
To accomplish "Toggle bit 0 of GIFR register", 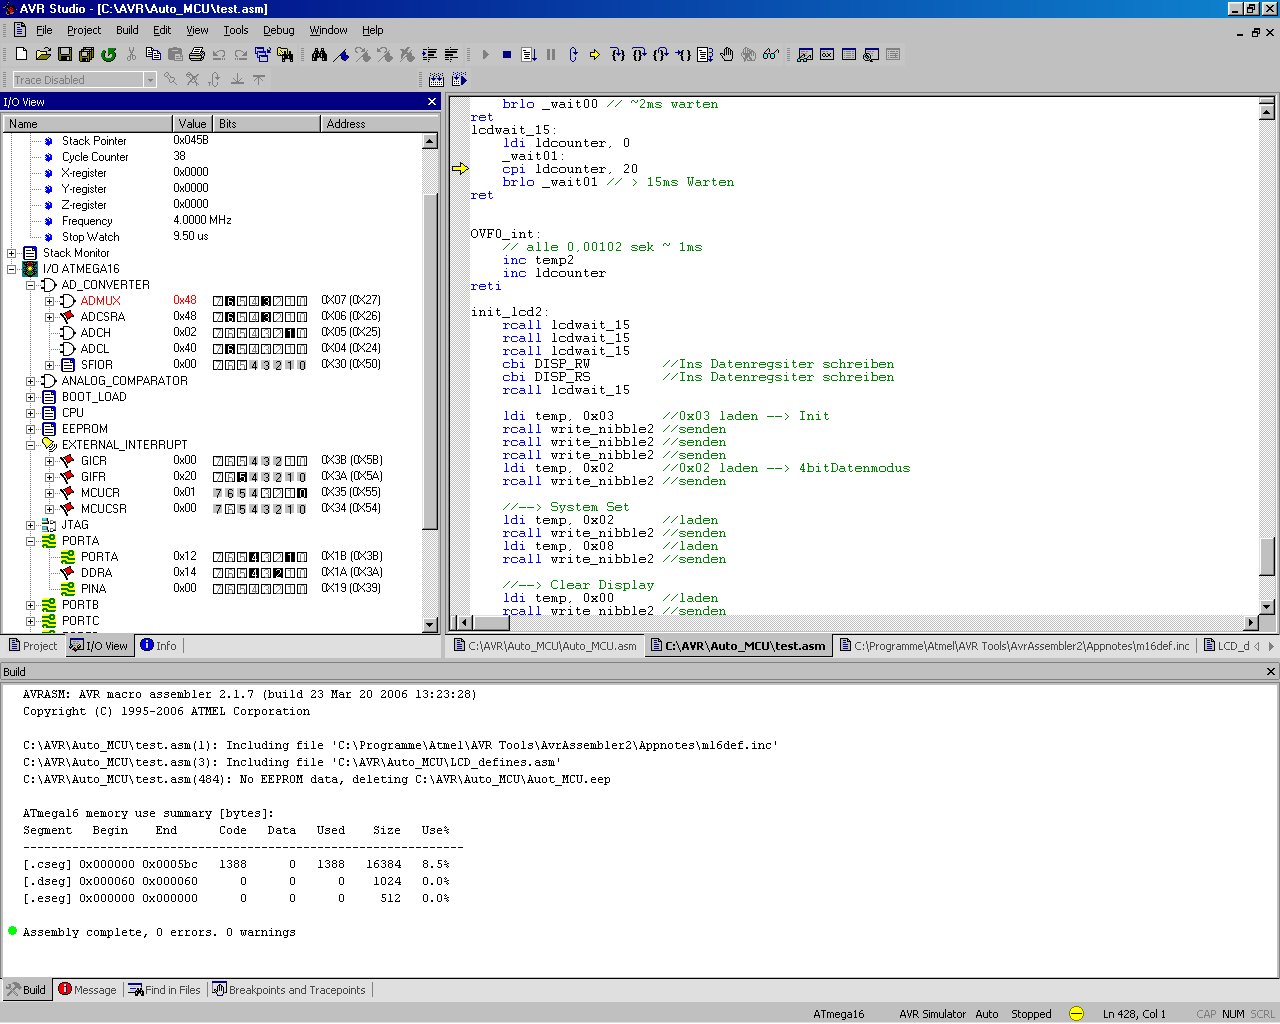I will click(302, 477).
